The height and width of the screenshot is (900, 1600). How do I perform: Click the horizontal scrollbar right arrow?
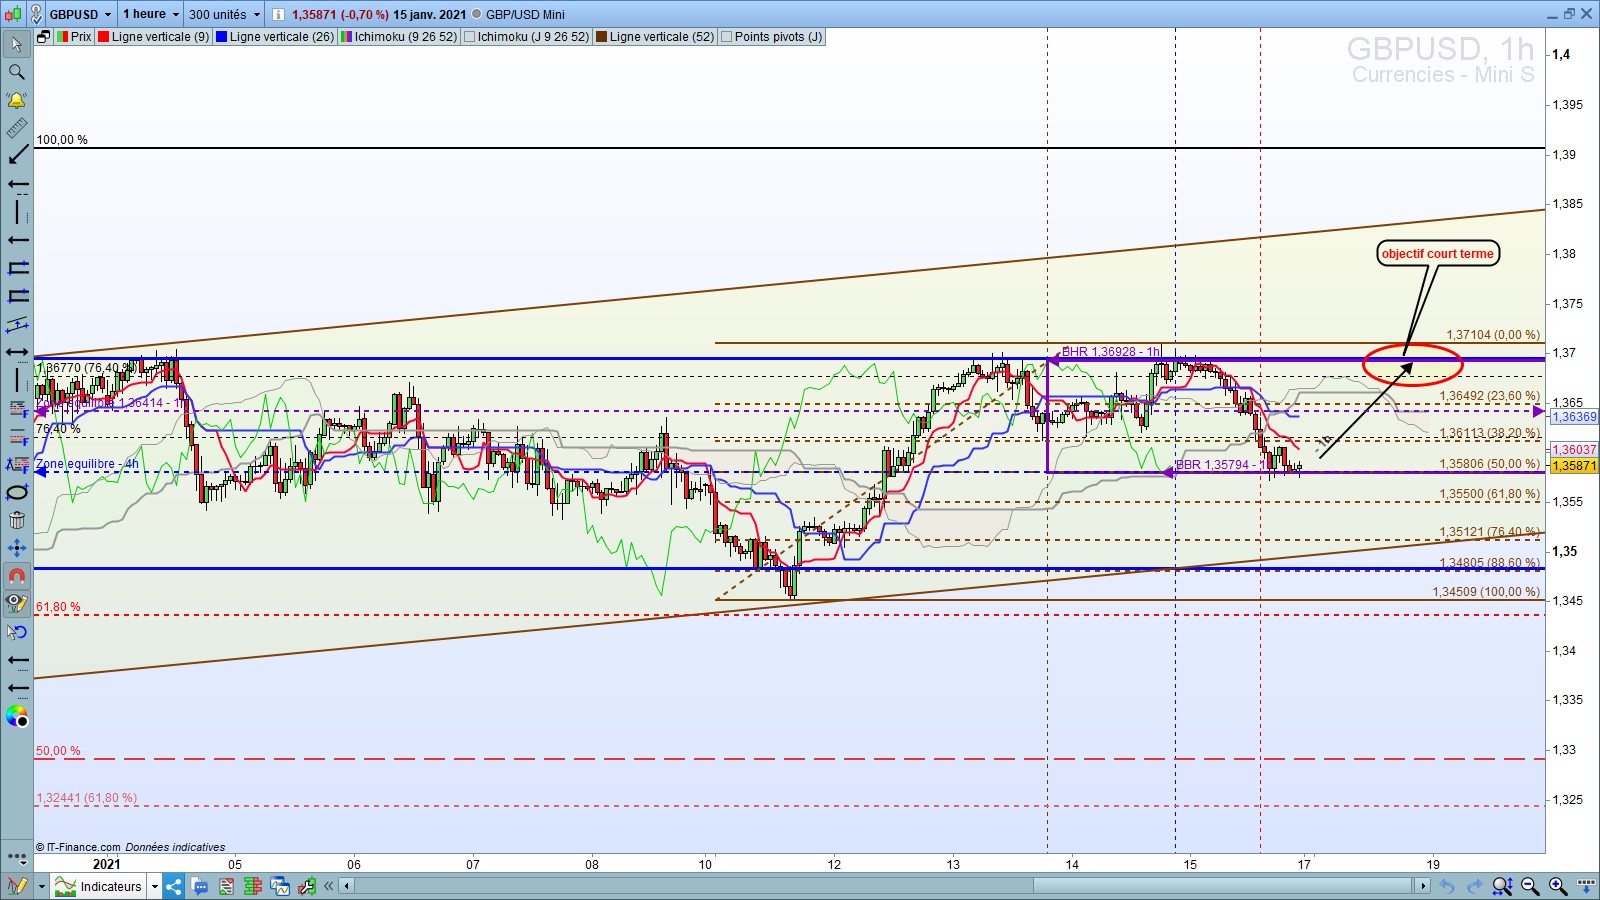[x=1422, y=886]
